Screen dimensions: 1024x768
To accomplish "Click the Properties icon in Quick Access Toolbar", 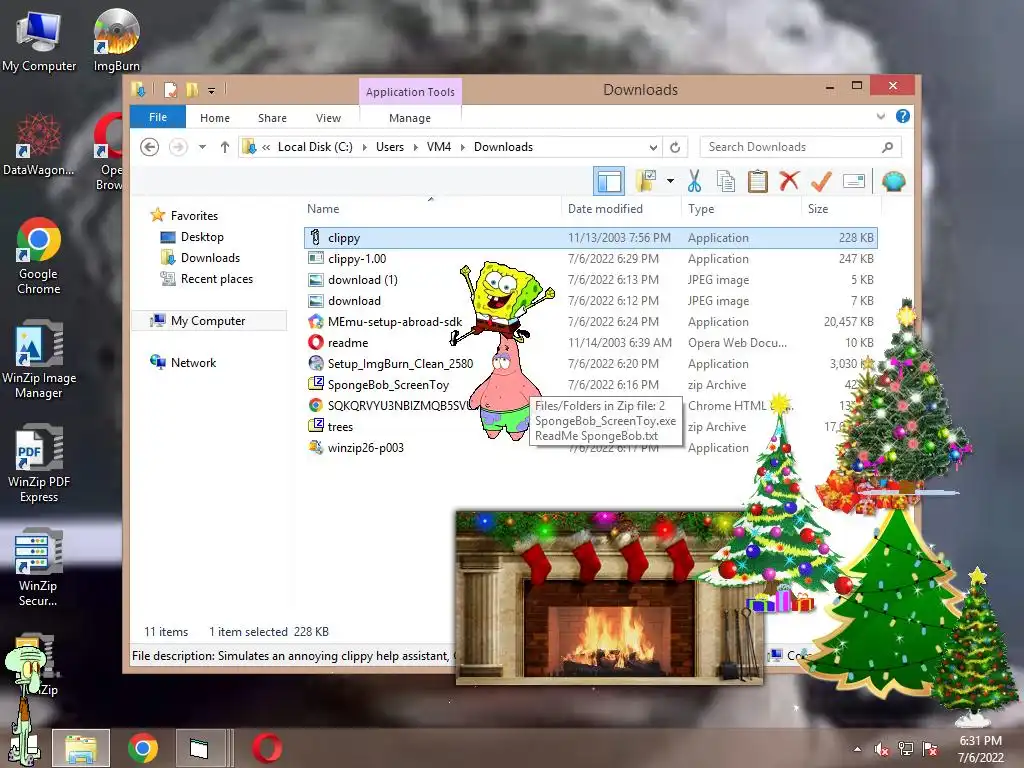I will 170,90.
